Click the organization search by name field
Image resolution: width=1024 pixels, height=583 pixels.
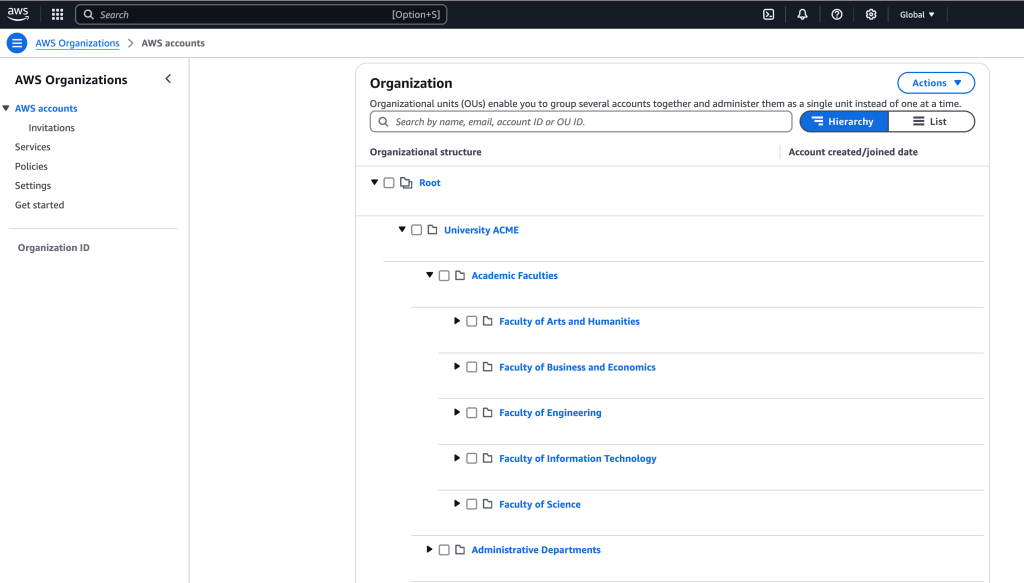(x=581, y=121)
